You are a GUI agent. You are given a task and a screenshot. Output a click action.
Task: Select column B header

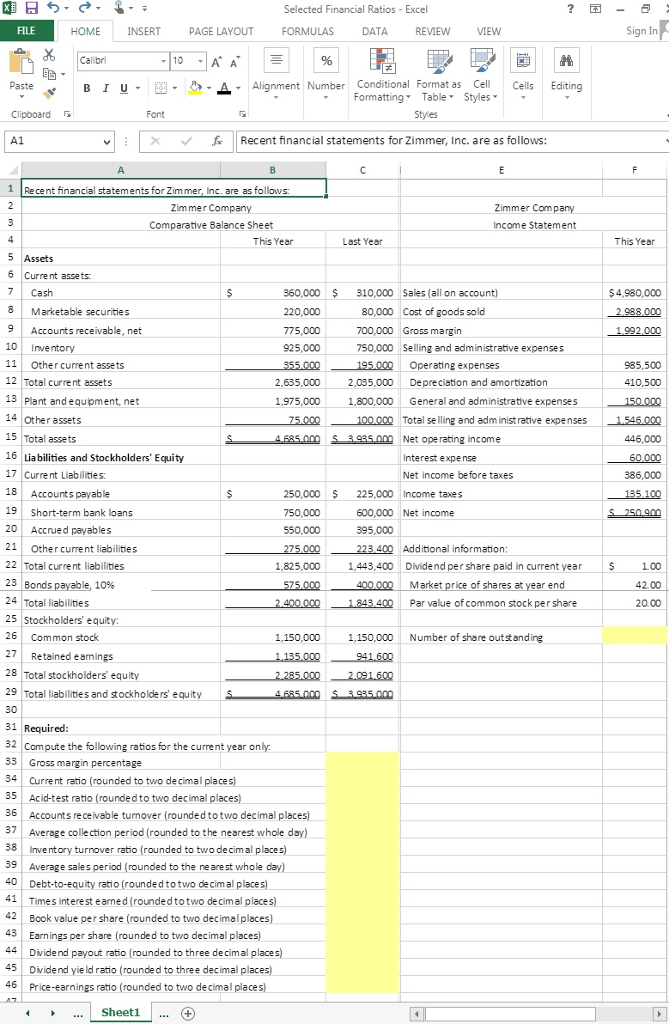click(x=273, y=170)
